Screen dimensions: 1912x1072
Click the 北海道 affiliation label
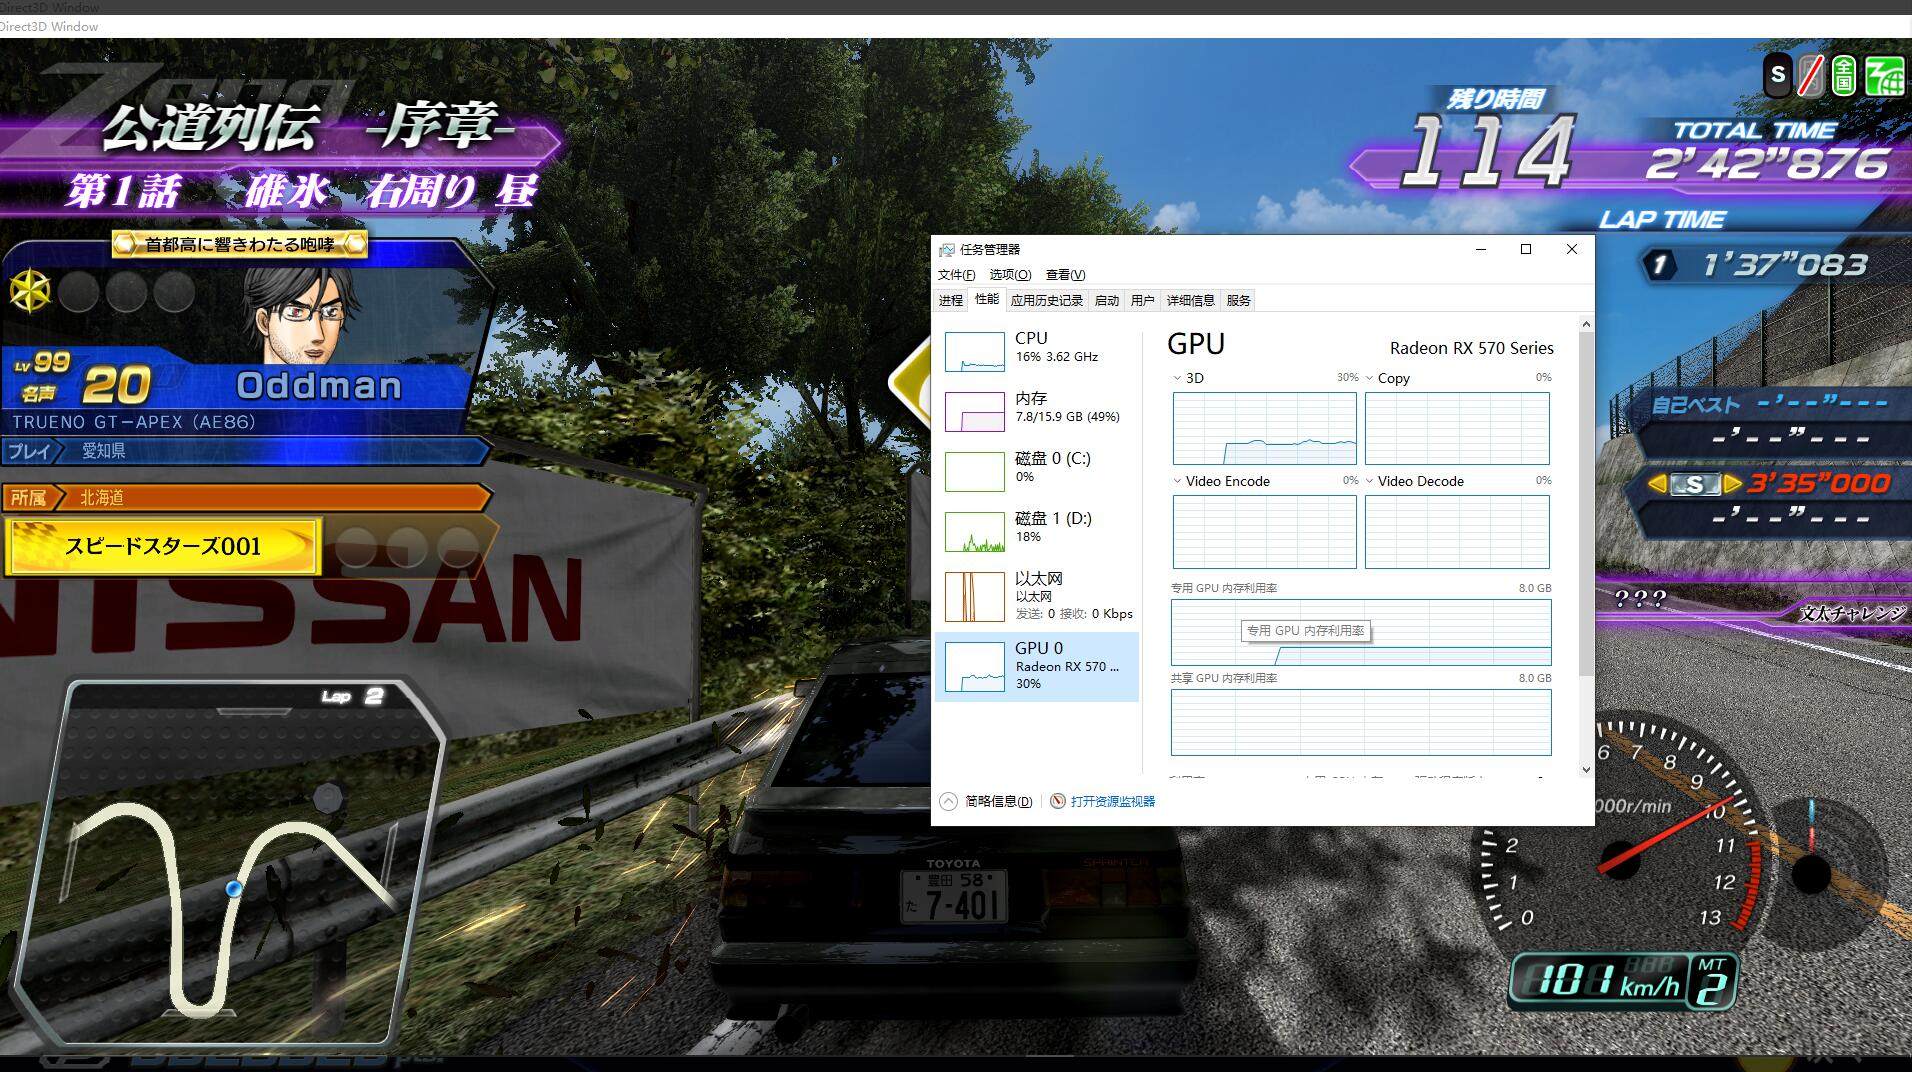click(102, 497)
